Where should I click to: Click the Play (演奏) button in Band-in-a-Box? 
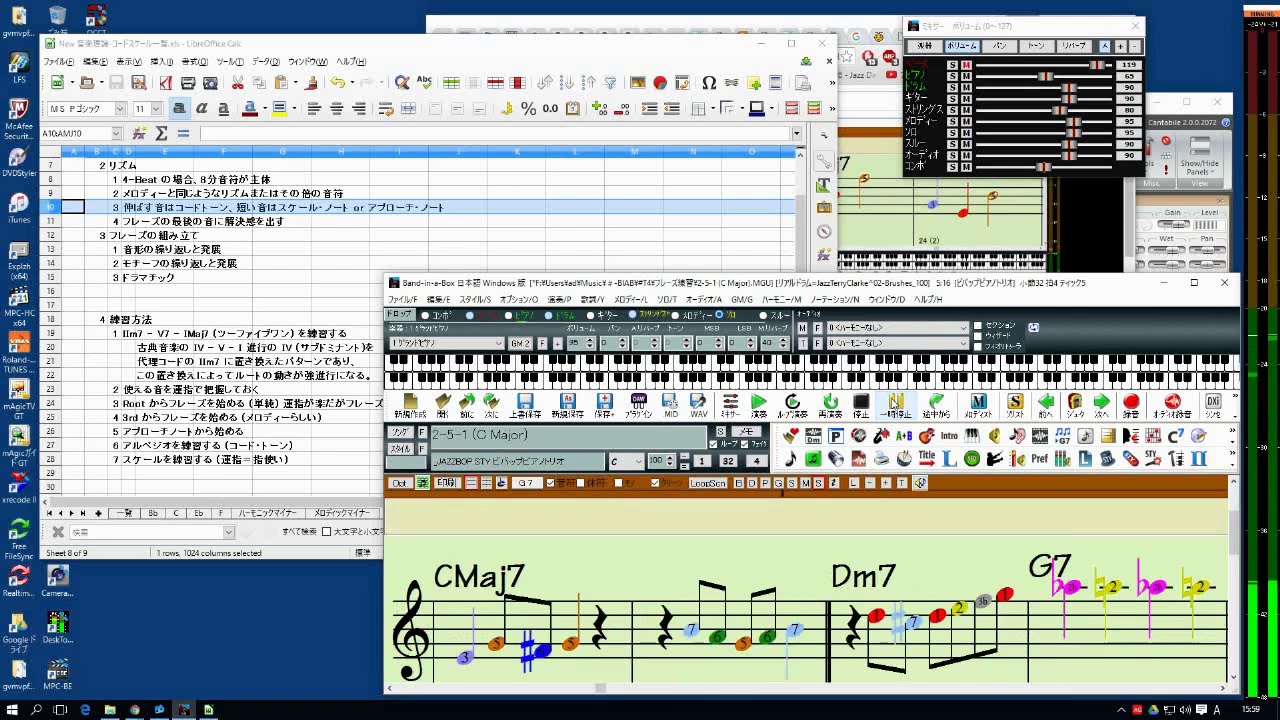[759, 405]
